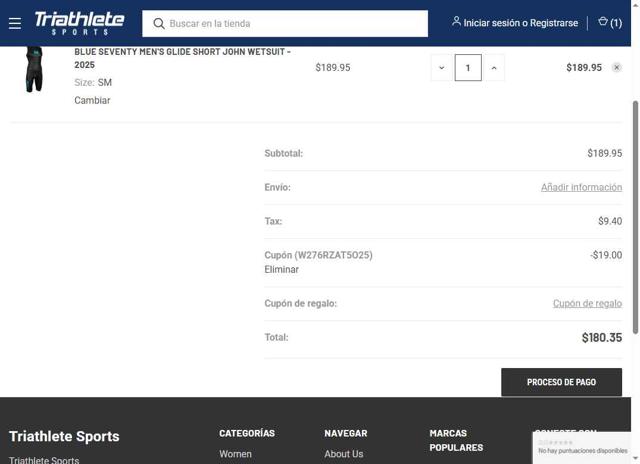Click the user account icon
Image resolution: width=640 pixels, height=464 pixels.
coord(456,22)
